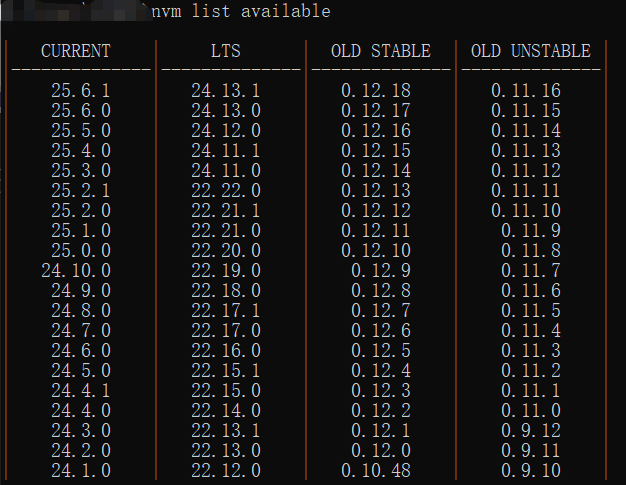
Task: Select LTS version 22.17.1
Action: pyautogui.click(x=226, y=311)
